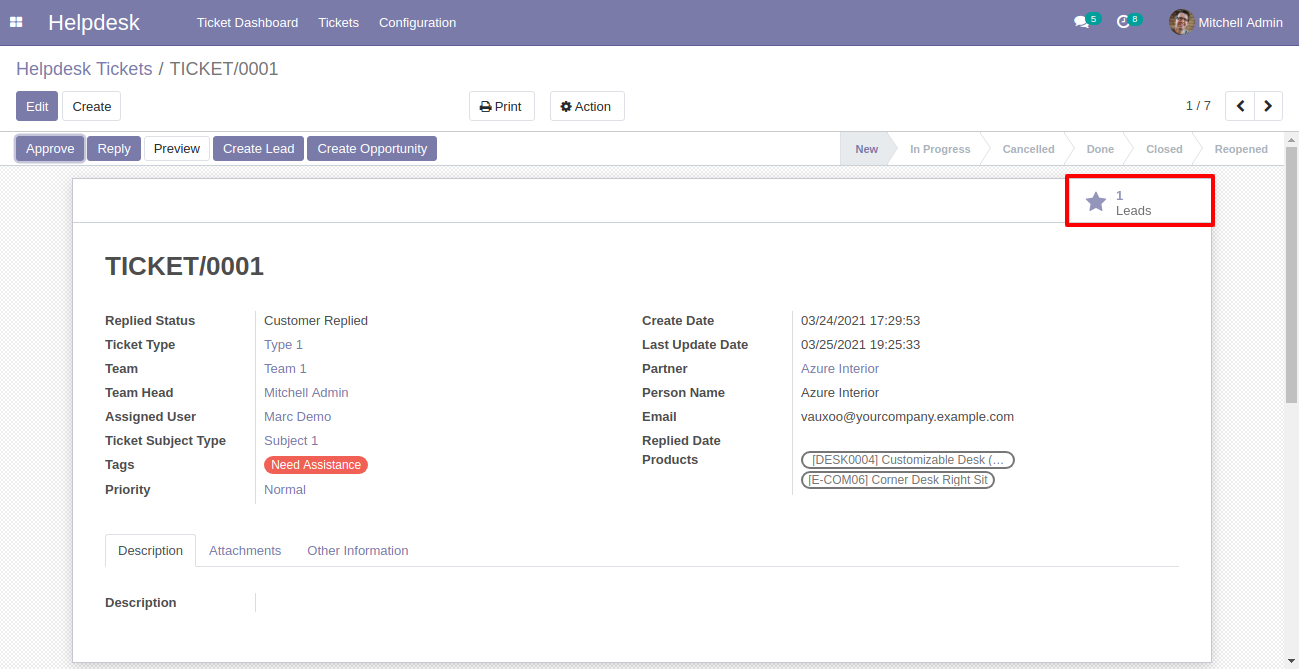Viewport: 1299px width, 669px height.
Task: Open the Azure Interior partner link
Action: (x=839, y=368)
